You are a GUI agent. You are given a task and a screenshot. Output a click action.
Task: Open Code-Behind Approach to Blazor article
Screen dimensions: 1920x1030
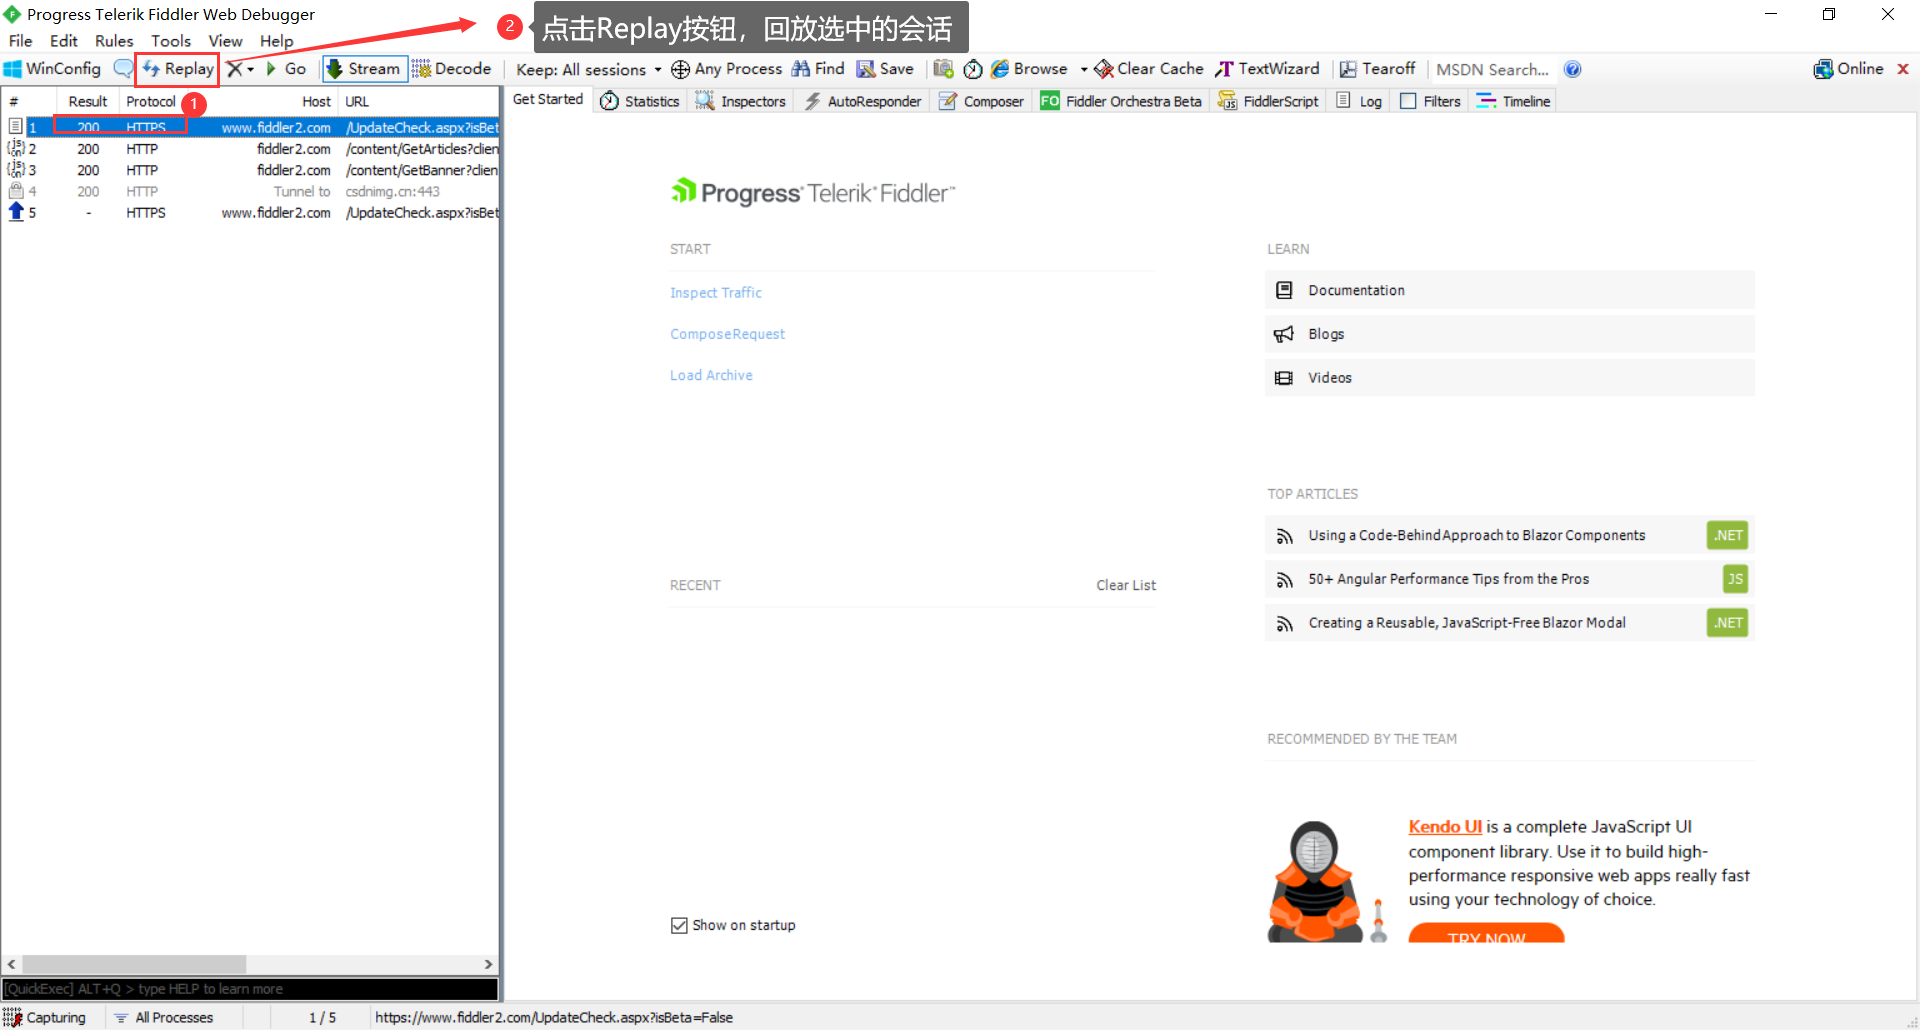[1510, 535]
